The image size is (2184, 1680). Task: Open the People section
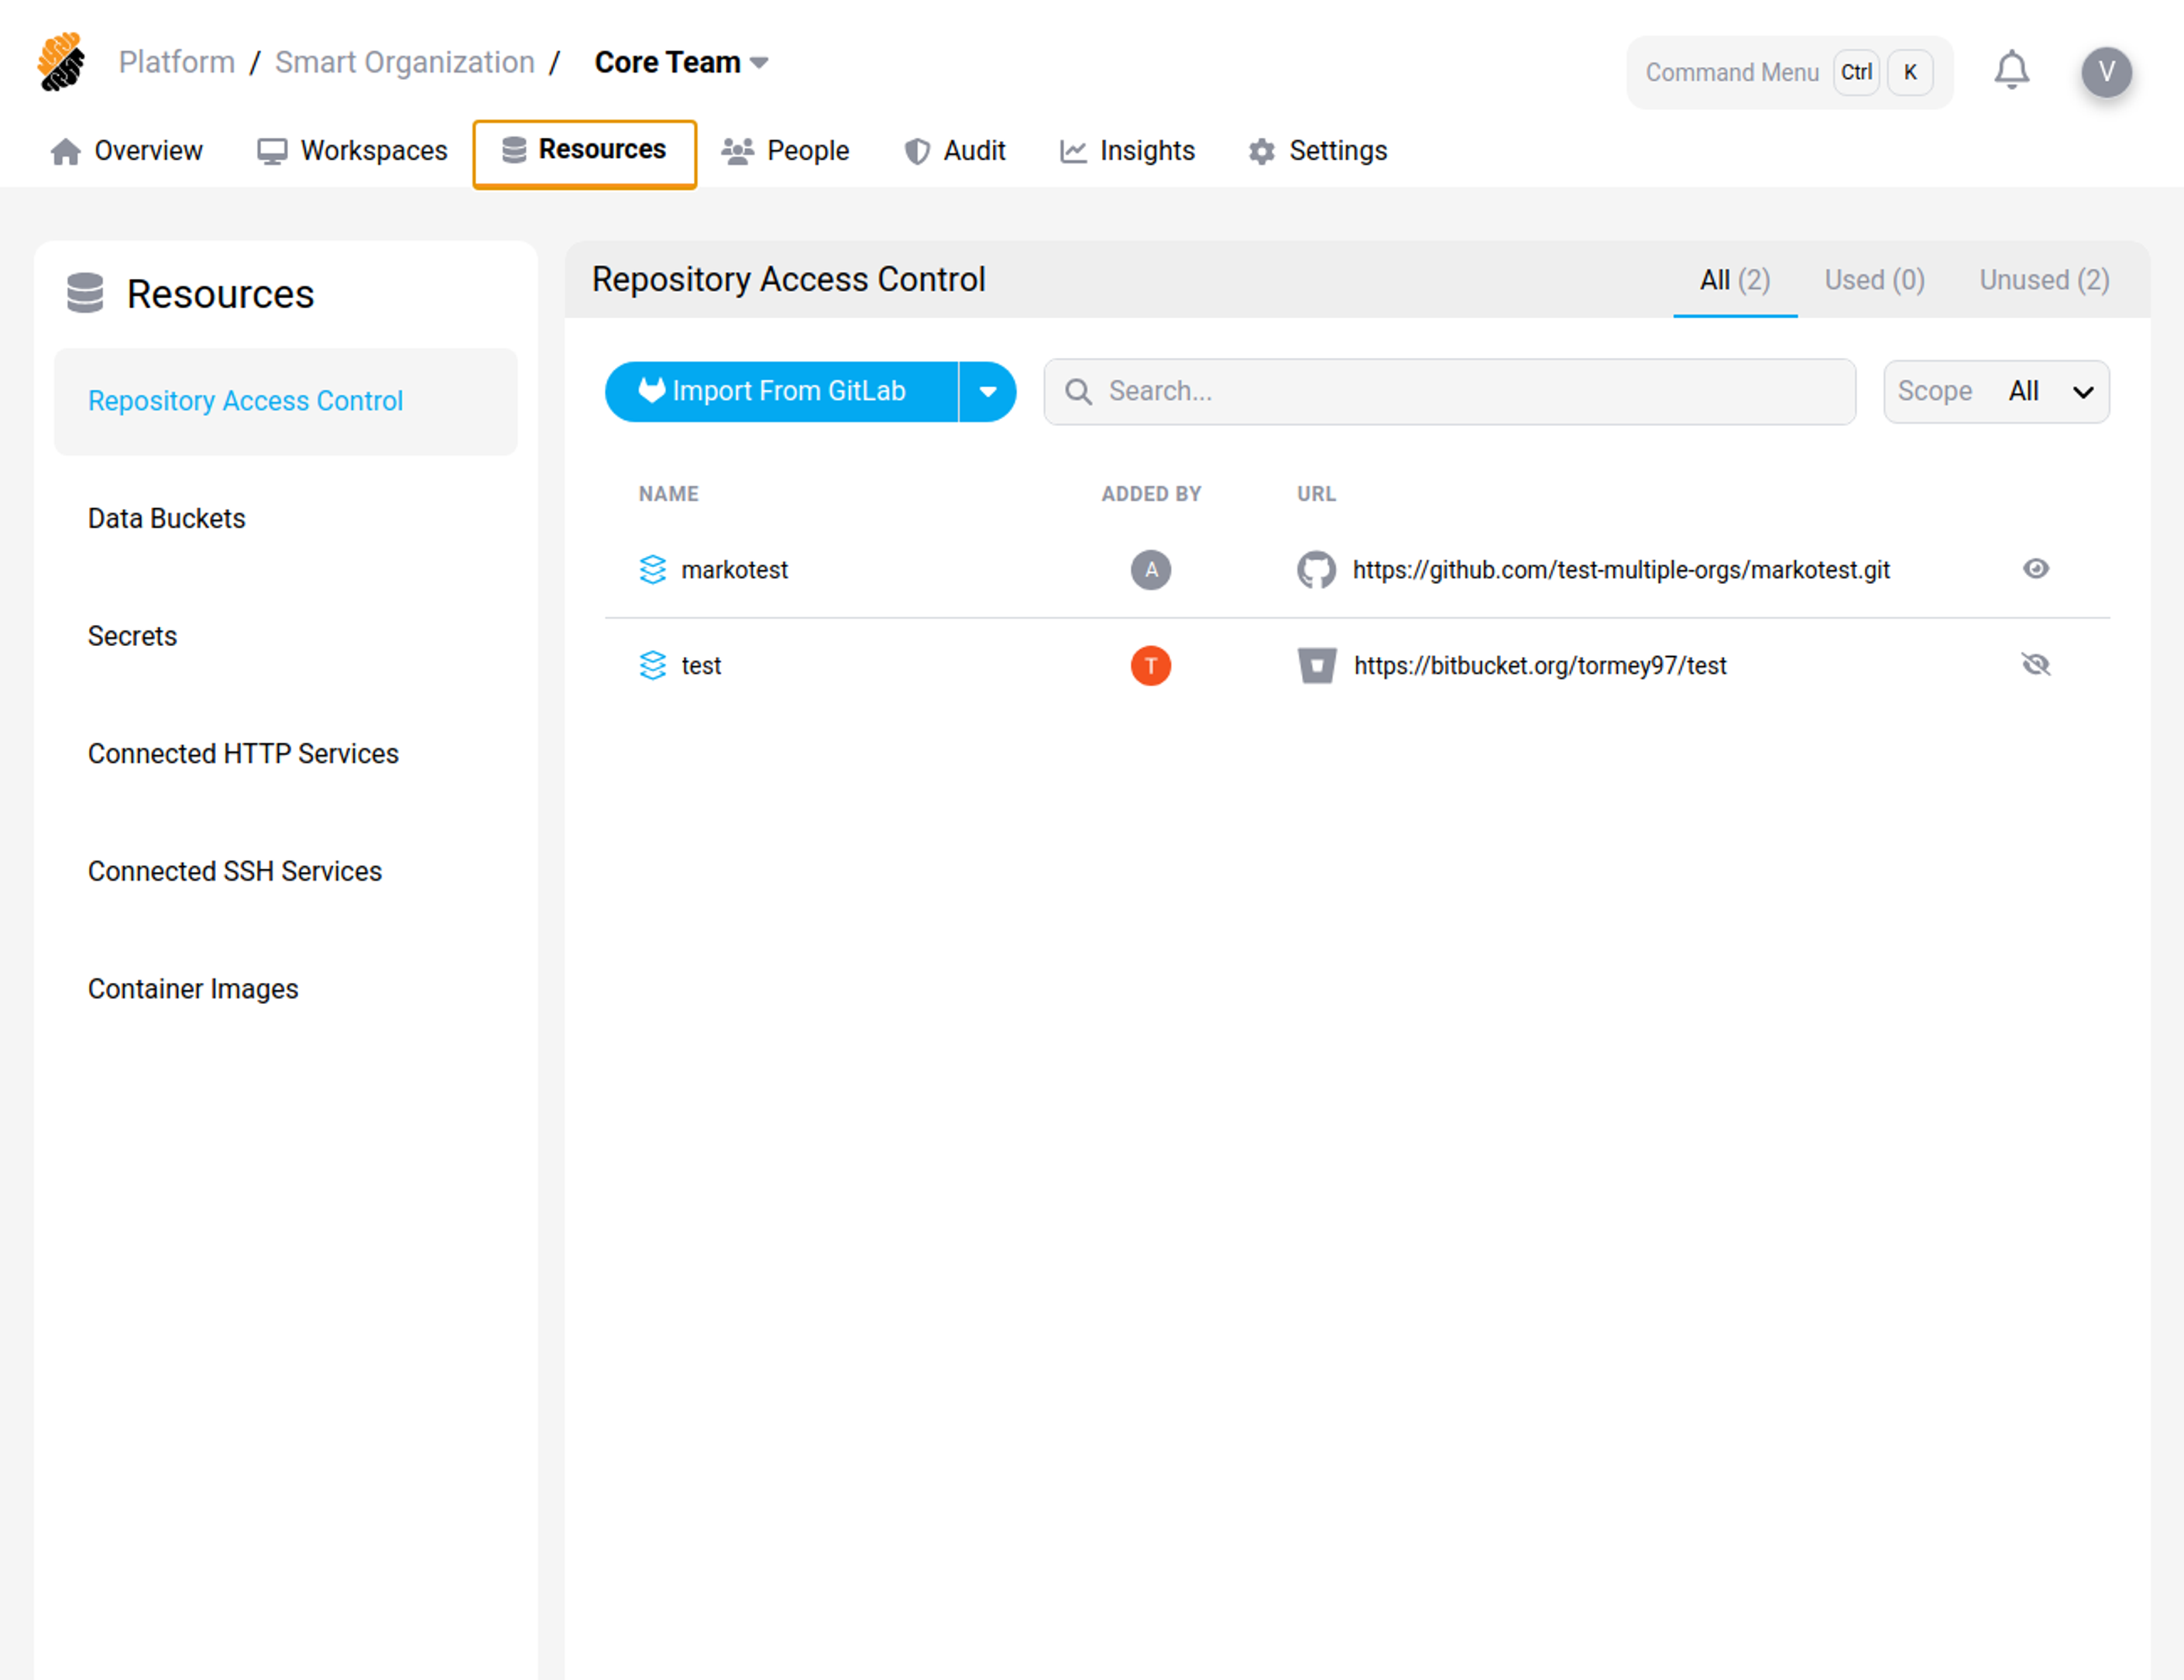786,151
